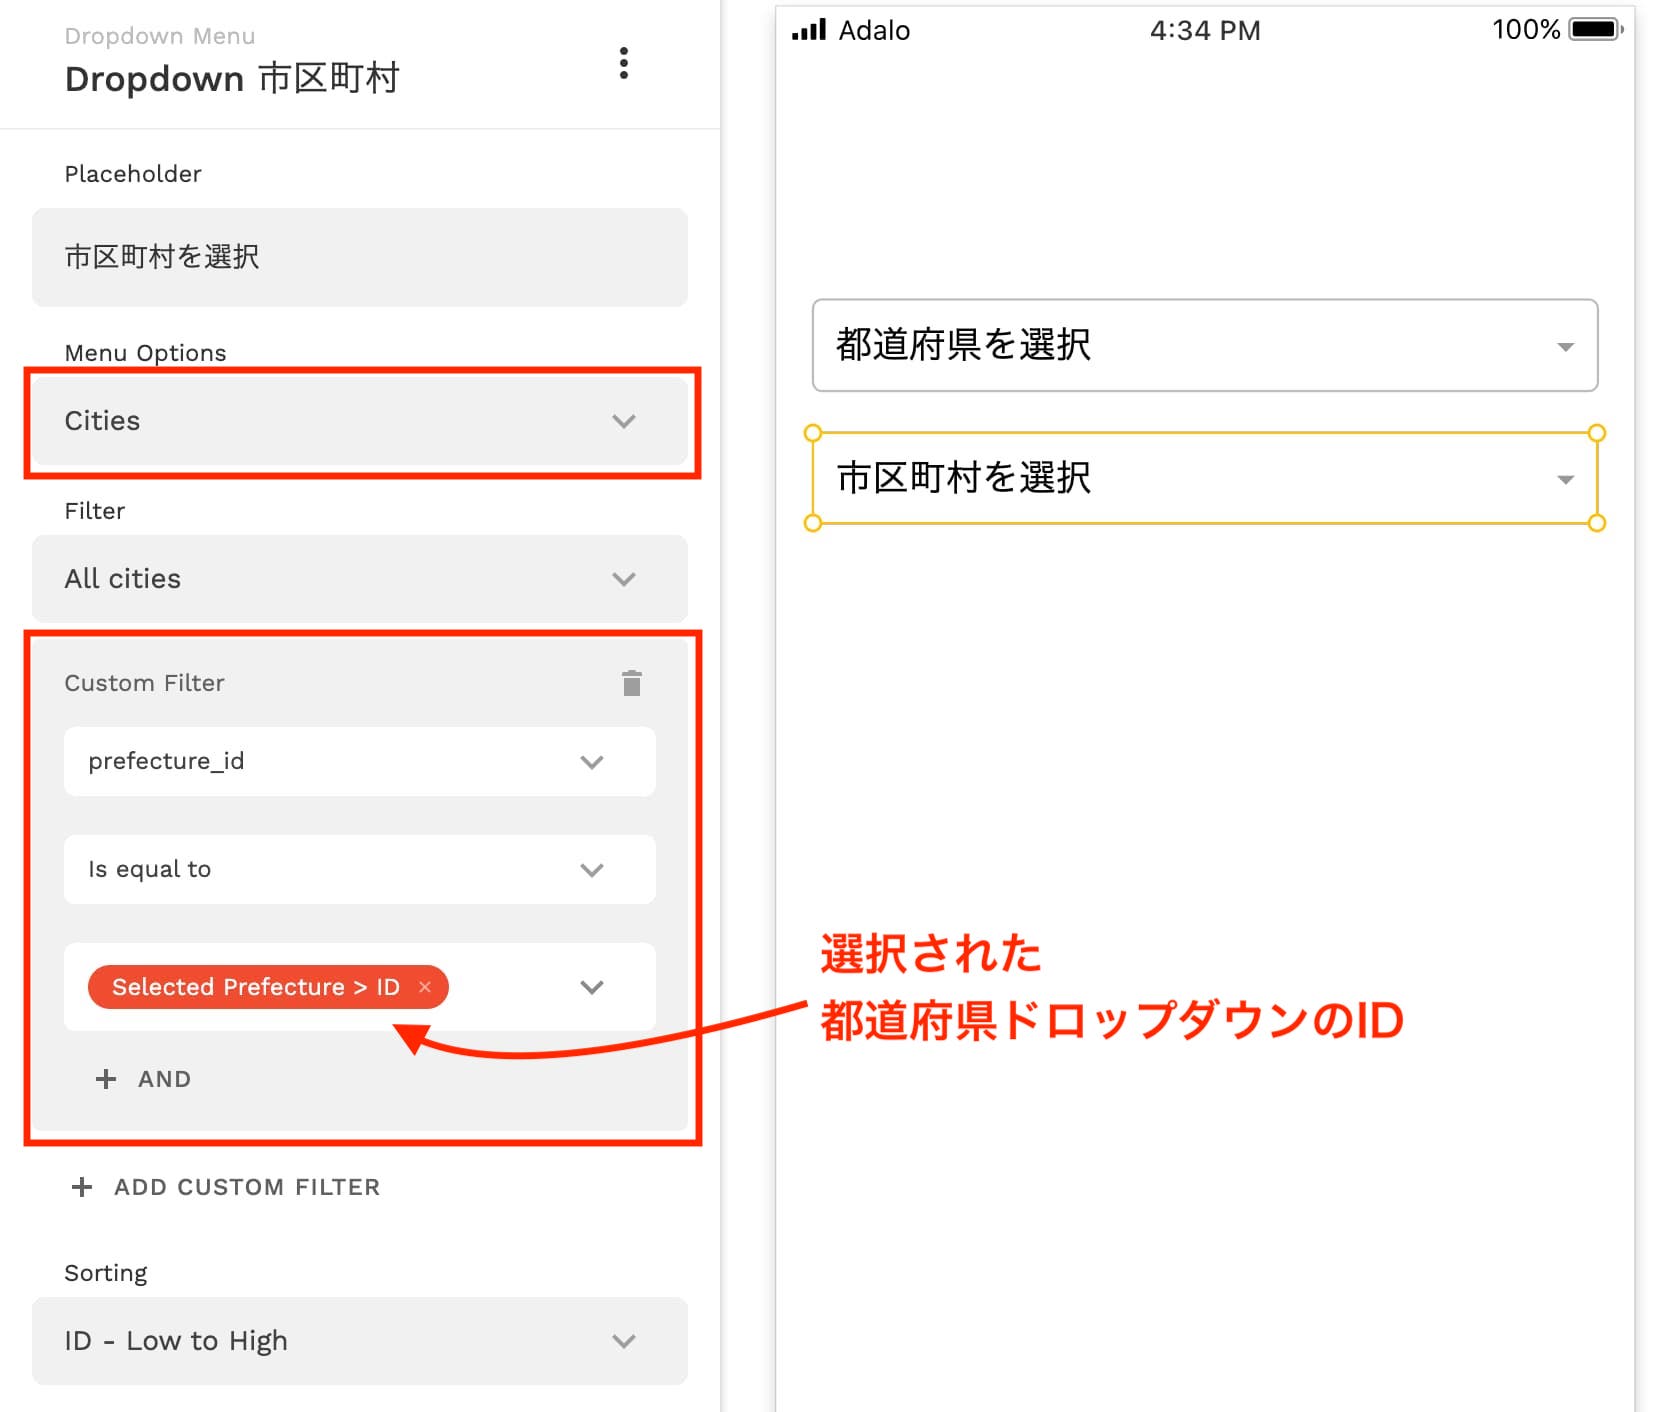Click the 100% battery text
The width and height of the screenshot is (1656, 1412).
tap(1526, 30)
